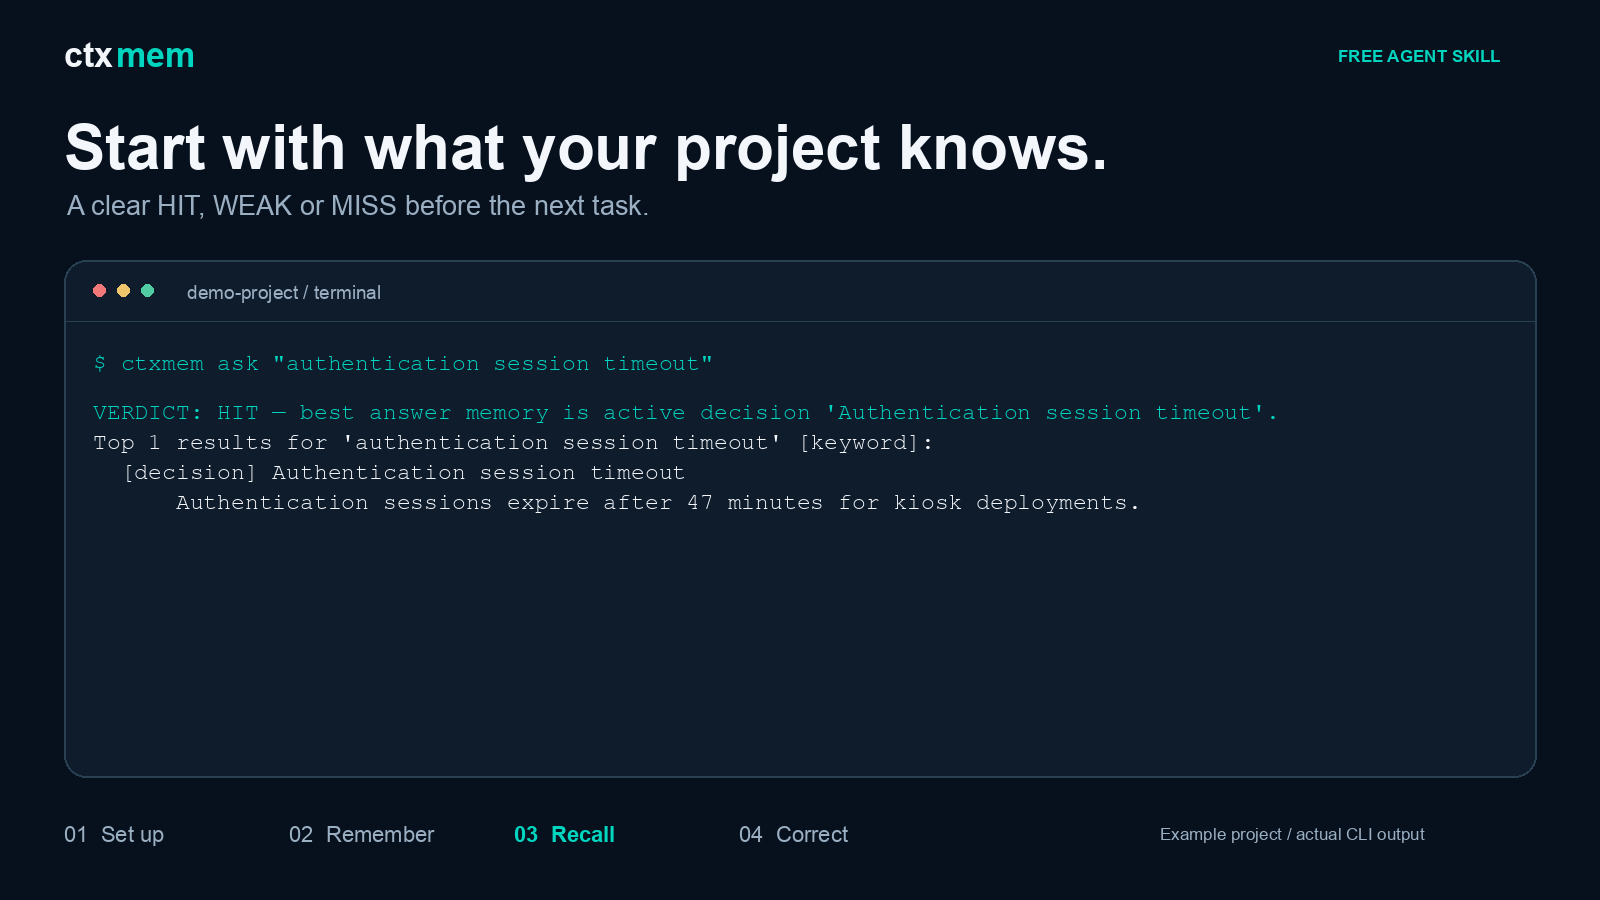Viewport: 1600px width, 900px height.
Task: Click empty area of the terminal body
Action: [x=800, y=650]
